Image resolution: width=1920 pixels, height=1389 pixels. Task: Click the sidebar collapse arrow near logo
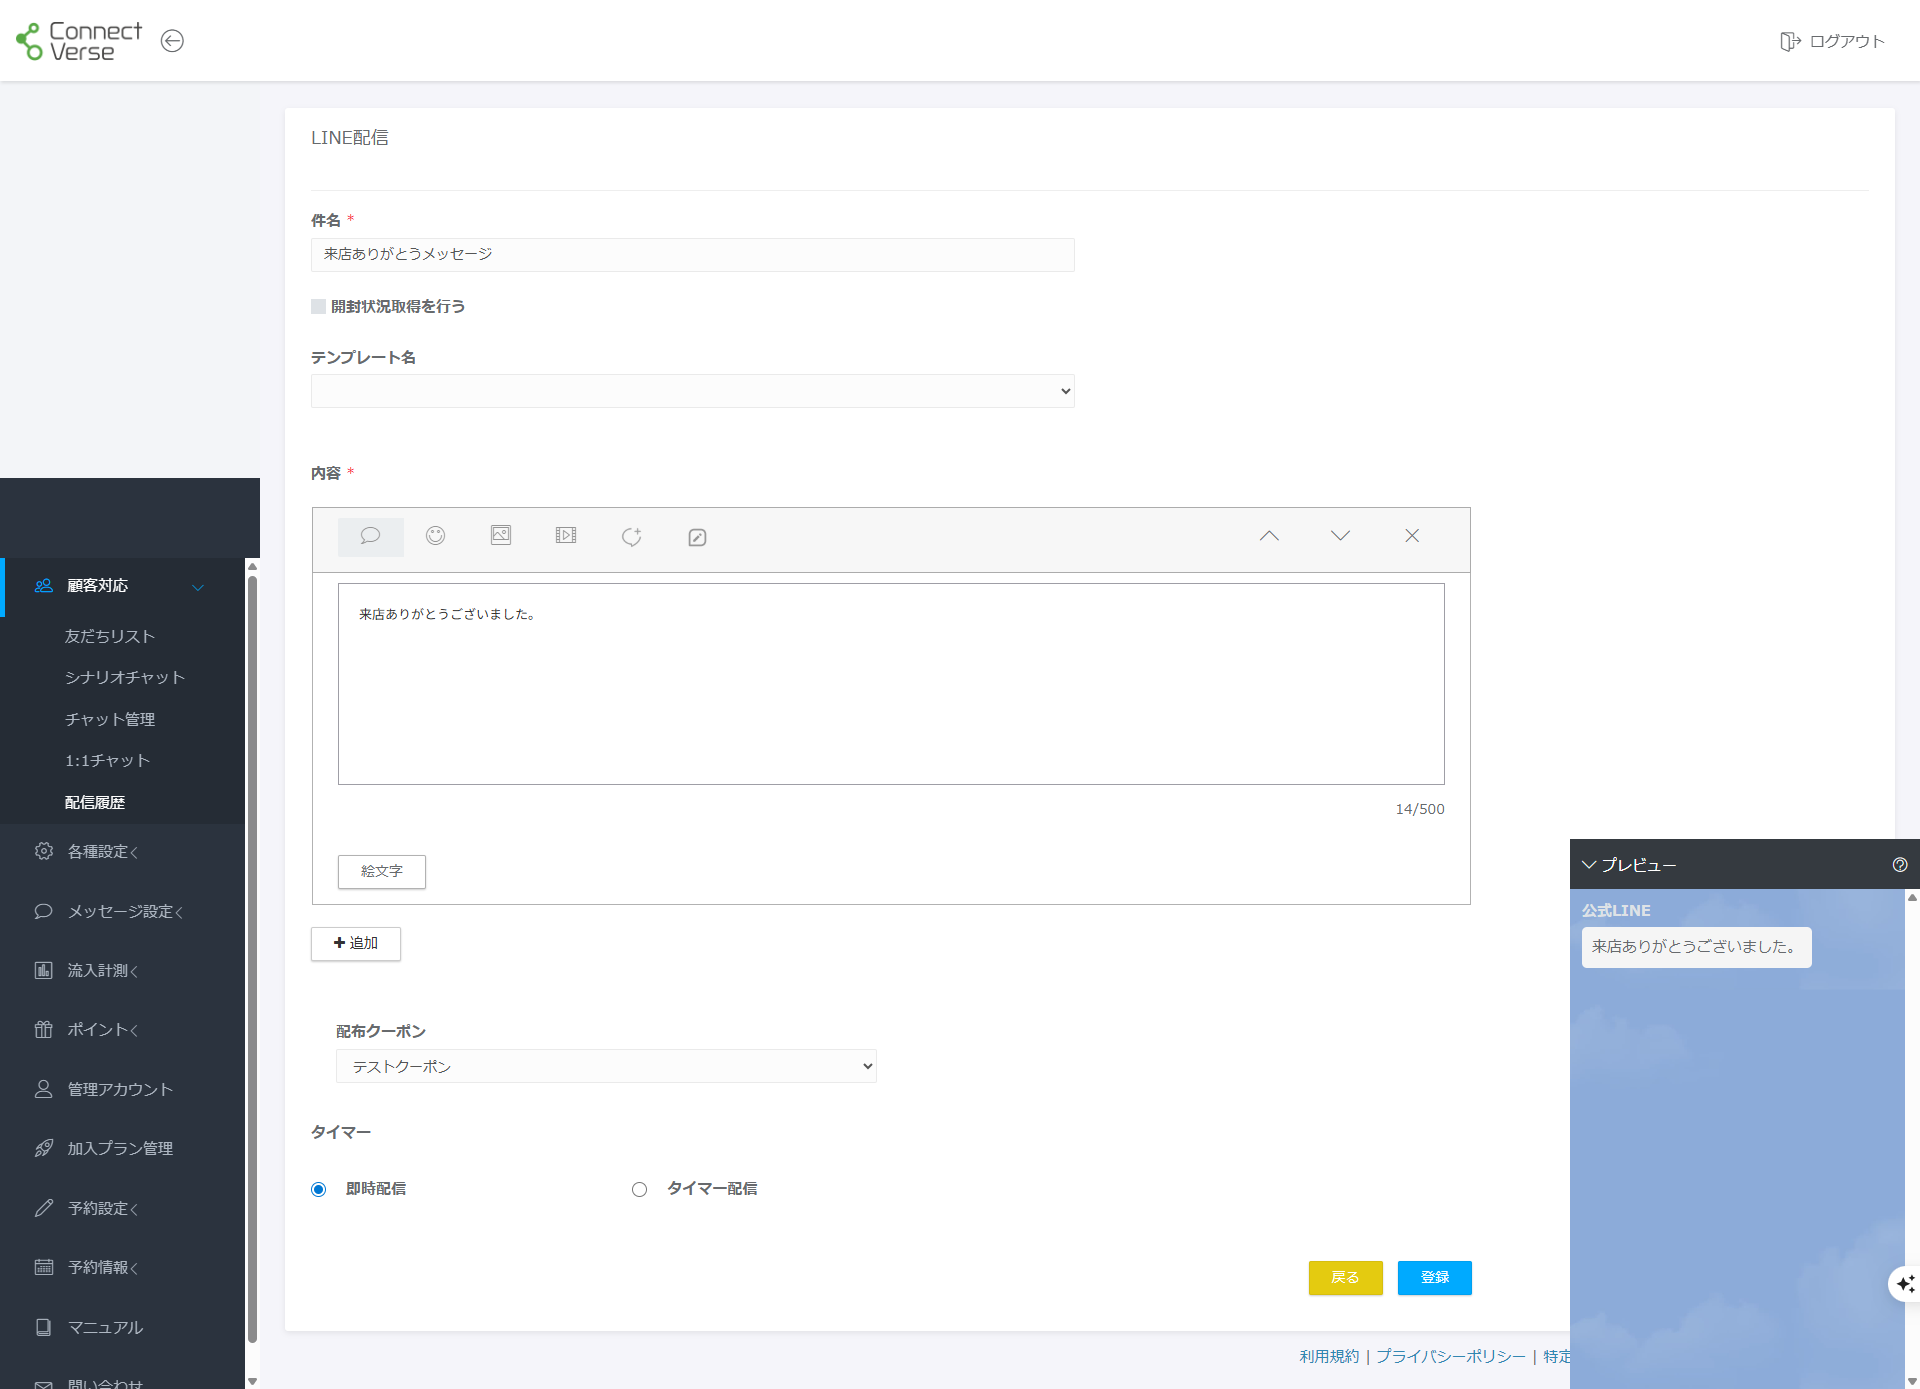(172, 41)
